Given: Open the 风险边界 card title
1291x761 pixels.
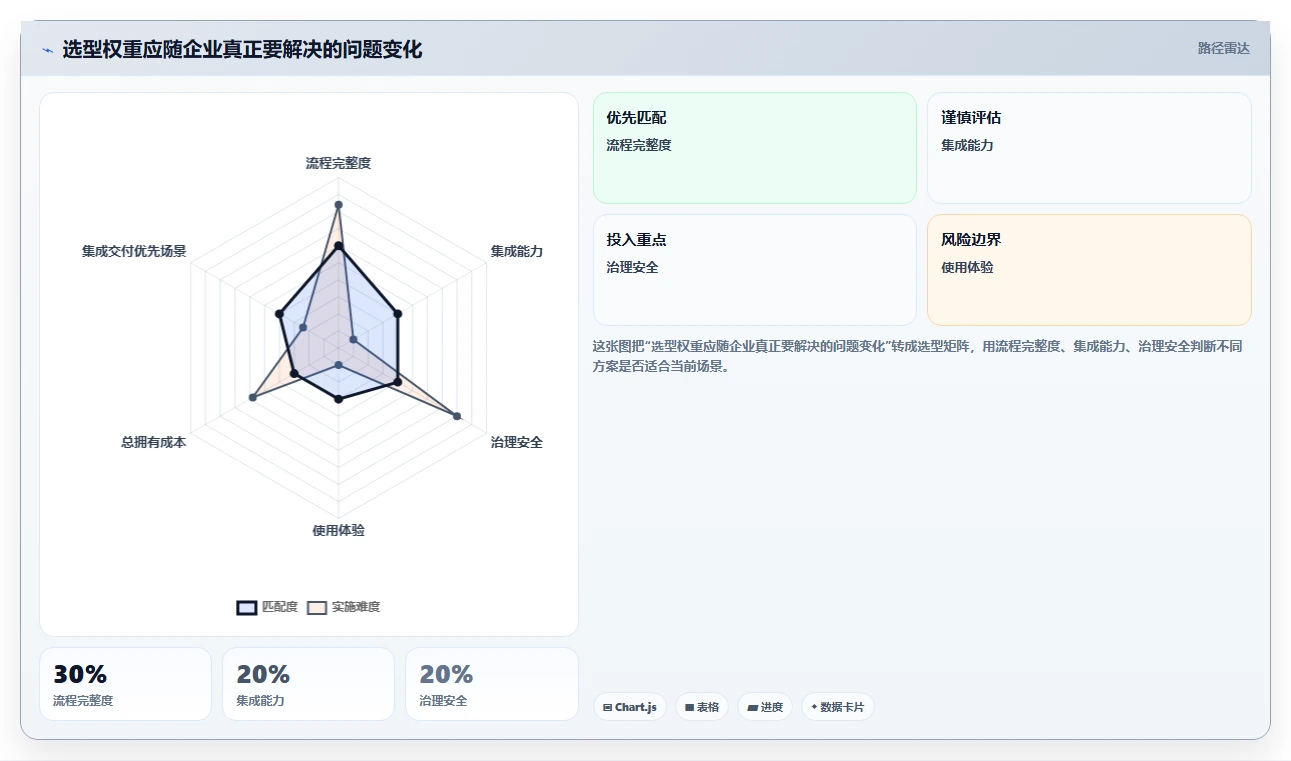Looking at the screenshot, I should 971,240.
